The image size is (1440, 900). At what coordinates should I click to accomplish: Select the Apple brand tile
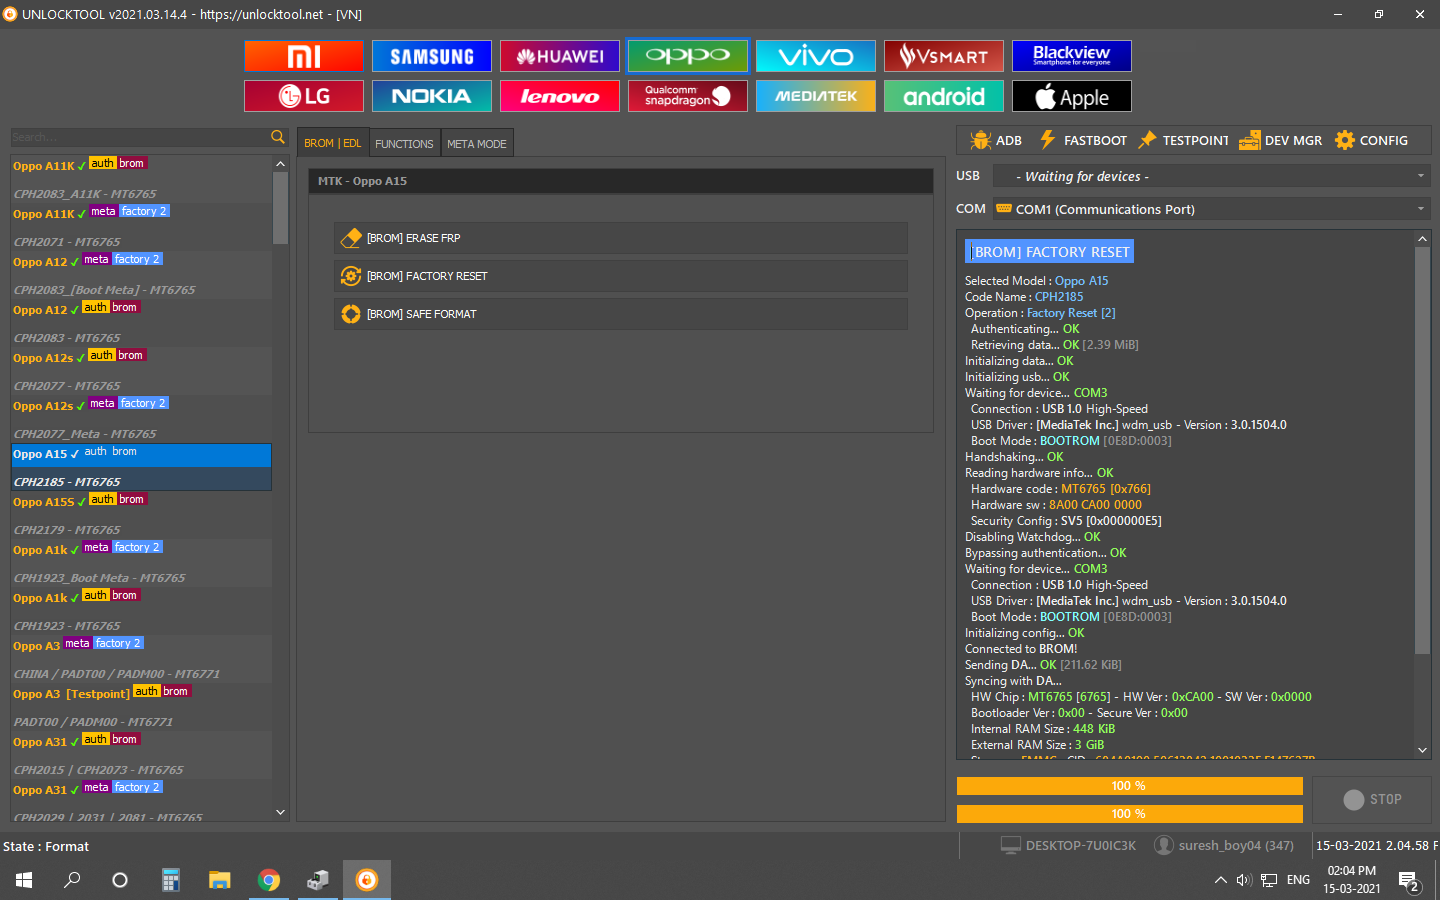coord(1072,96)
